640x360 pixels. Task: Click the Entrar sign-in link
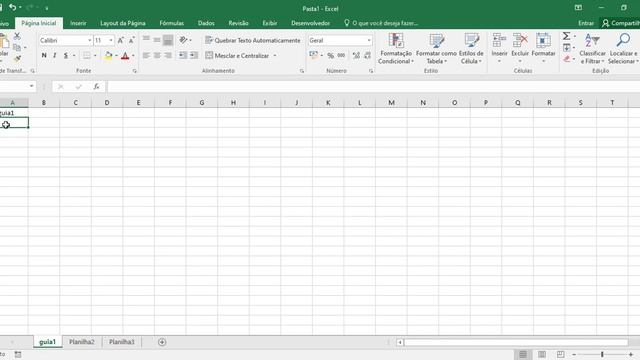pos(586,23)
